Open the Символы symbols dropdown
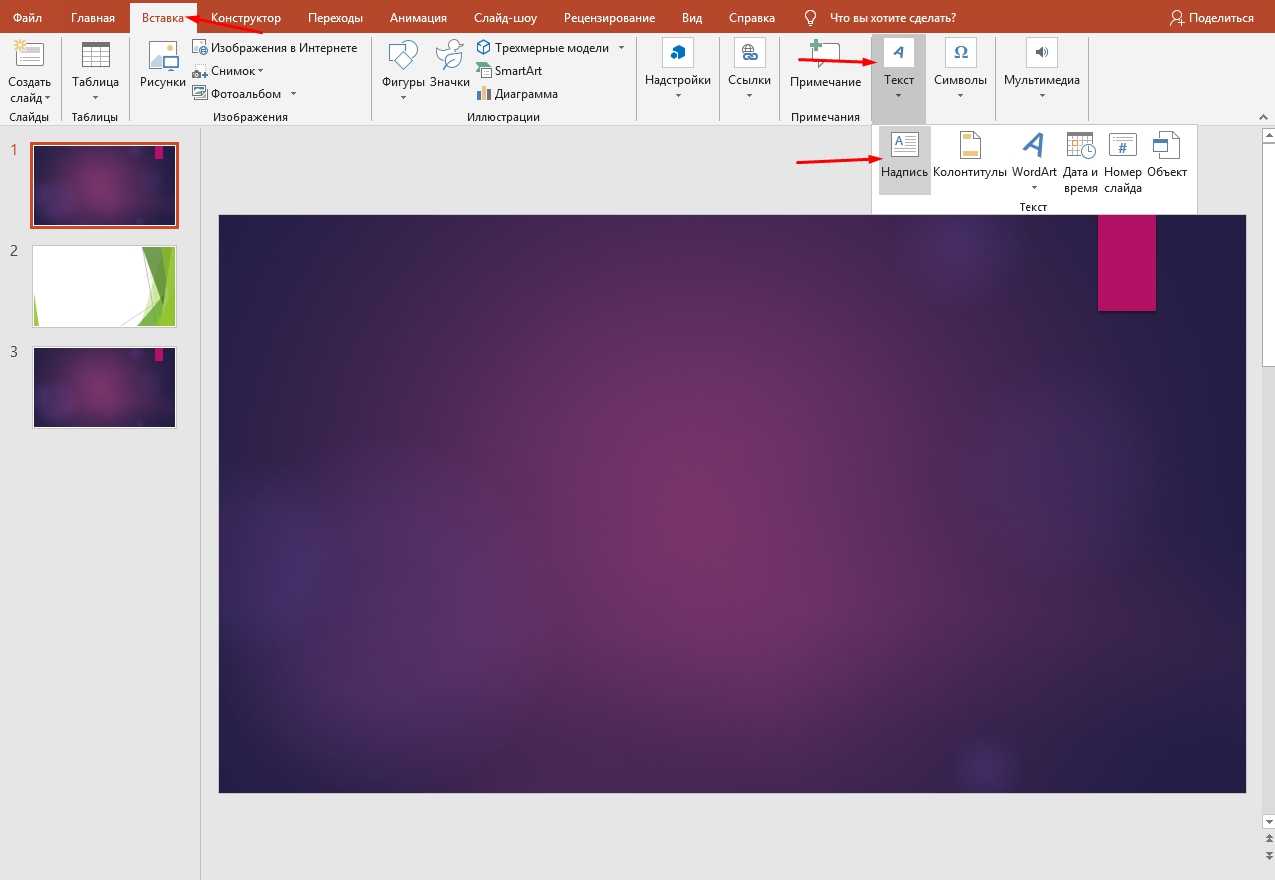The width and height of the screenshot is (1275, 880). click(960, 97)
